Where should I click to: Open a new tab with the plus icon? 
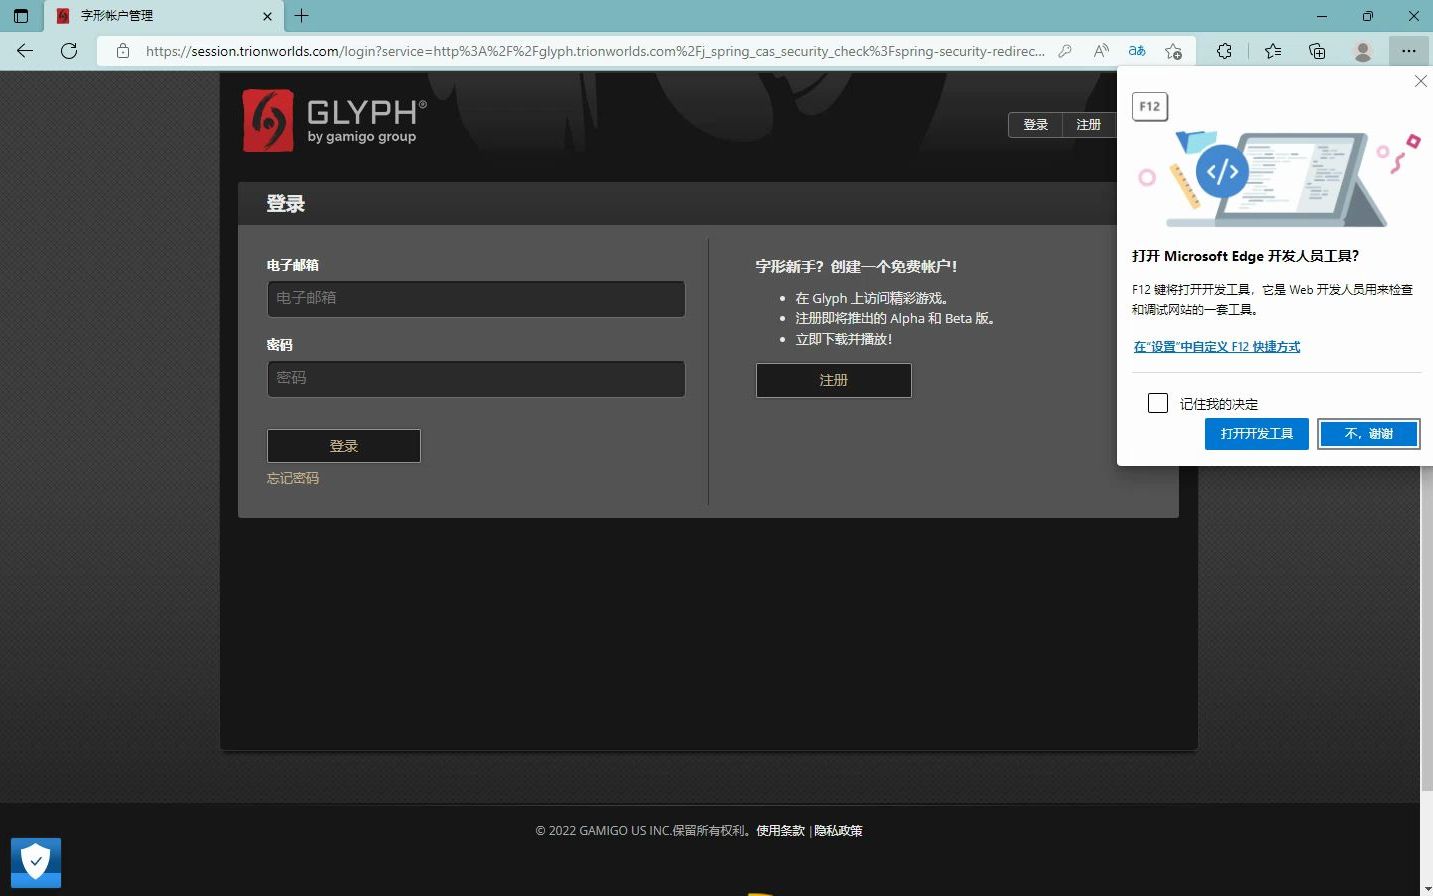[301, 16]
